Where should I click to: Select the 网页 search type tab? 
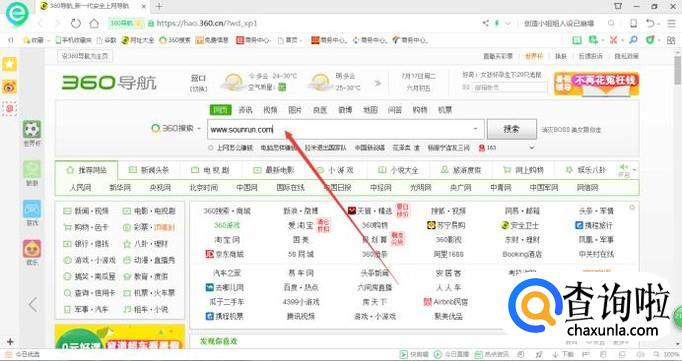[x=221, y=110]
